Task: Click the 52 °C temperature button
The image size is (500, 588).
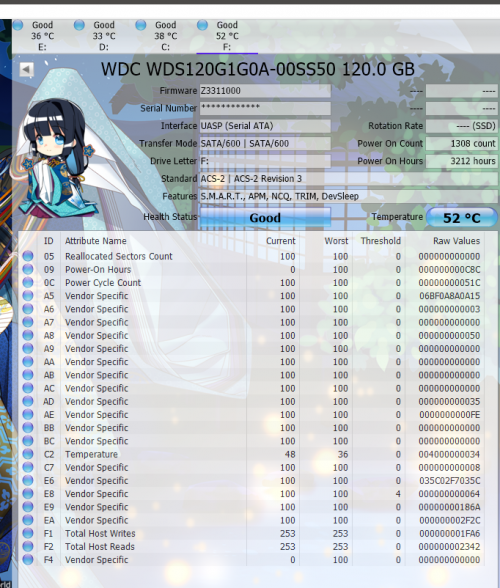Action: click(462, 218)
